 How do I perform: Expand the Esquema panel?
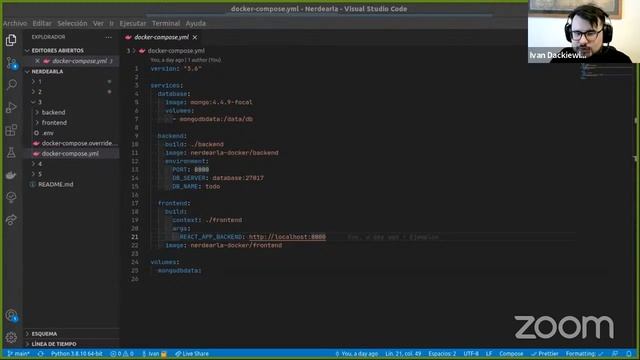(44, 334)
